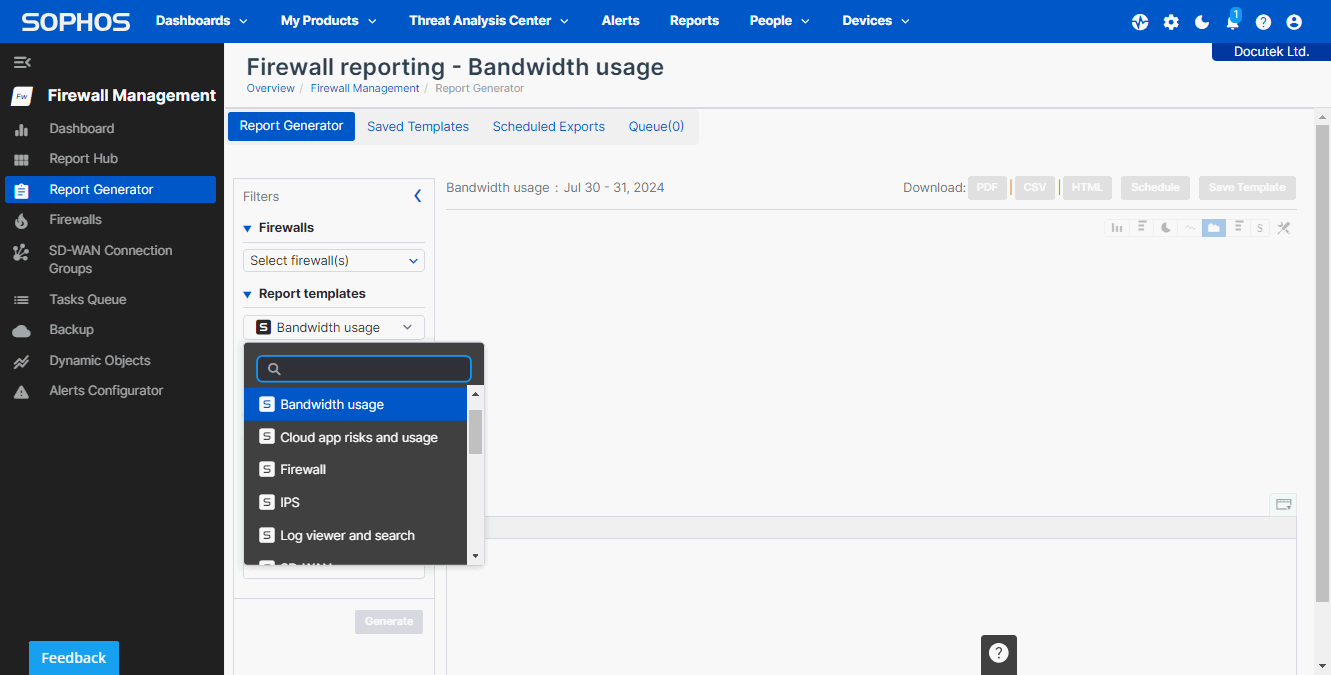Viewport: 1331px width, 675px height.
Task: Open SD-WAN Connection Groups
Action: [110, 259]
